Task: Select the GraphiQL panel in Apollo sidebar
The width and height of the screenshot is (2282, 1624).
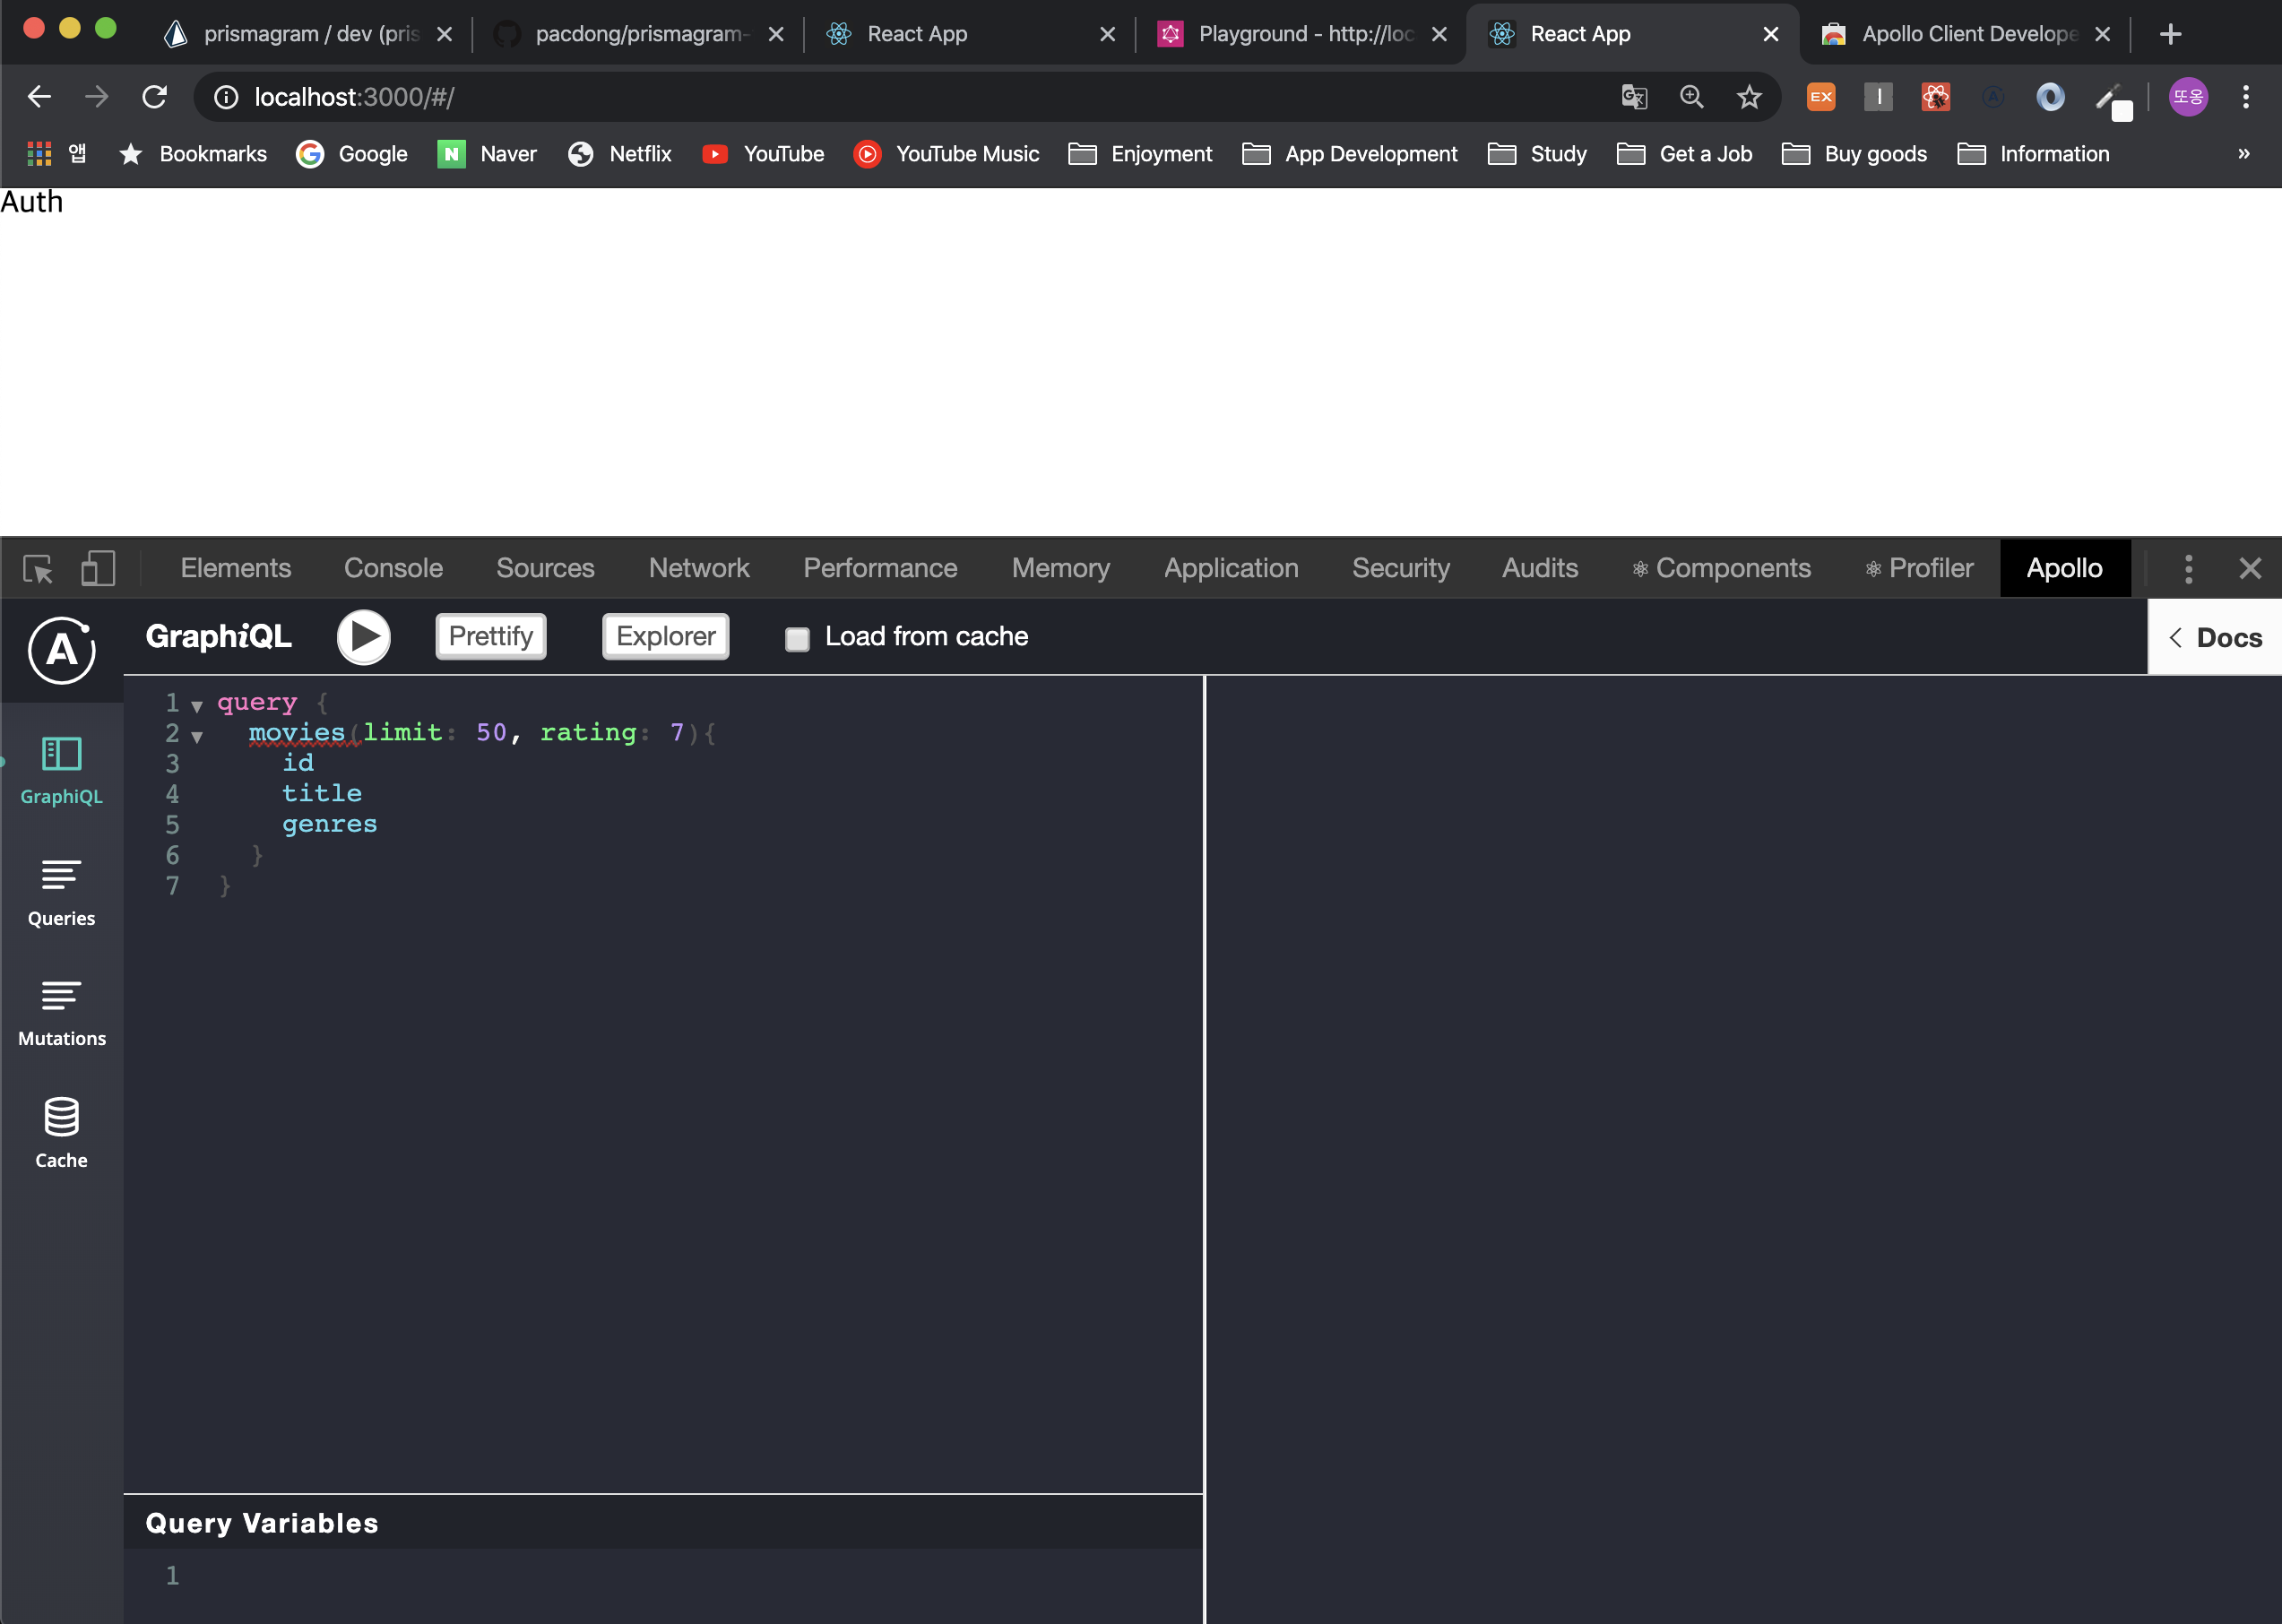Action: point(62,771)
